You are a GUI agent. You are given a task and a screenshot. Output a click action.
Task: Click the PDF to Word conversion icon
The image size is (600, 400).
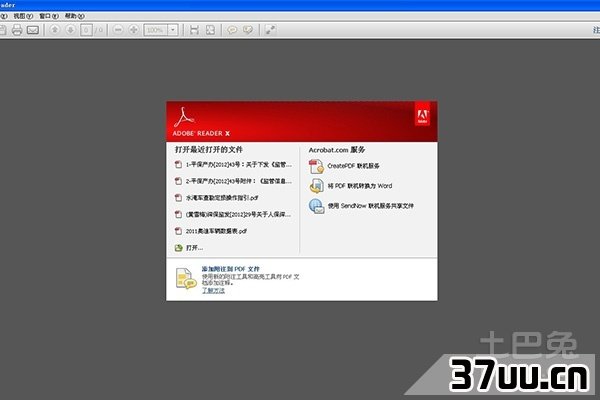tap(316, 186)
